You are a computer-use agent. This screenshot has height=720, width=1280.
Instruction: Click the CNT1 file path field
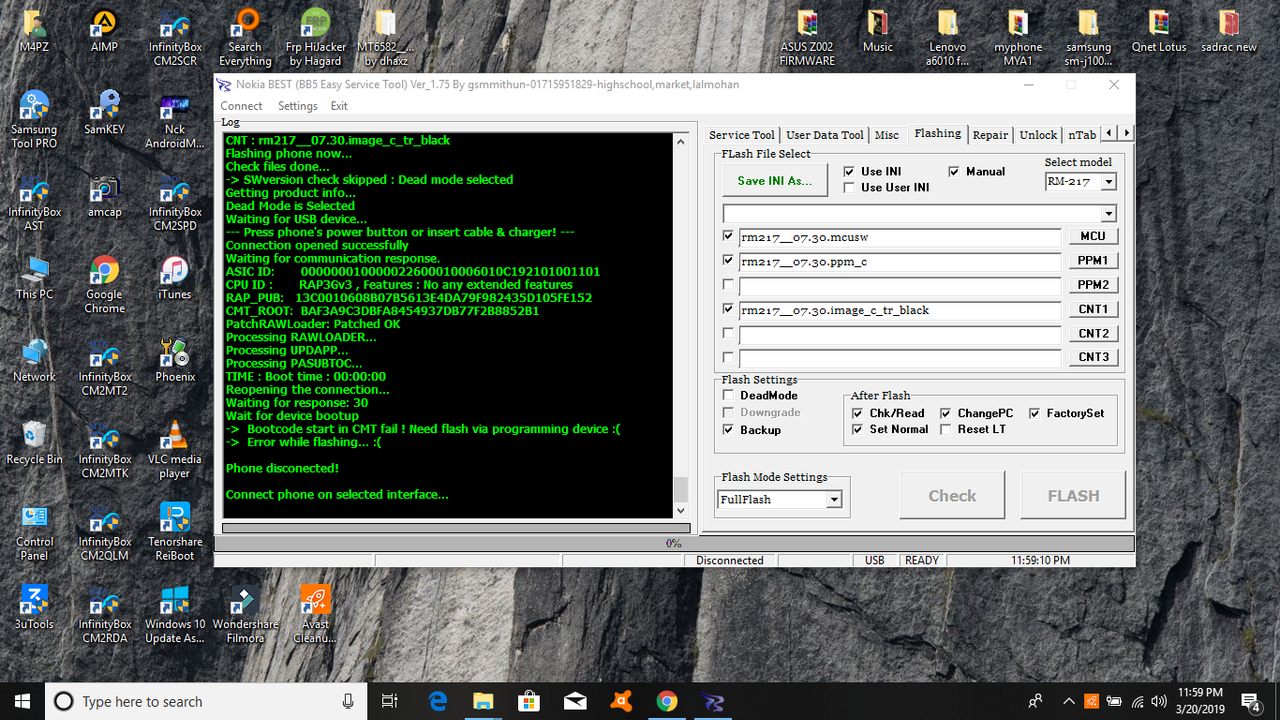[x=900, y=310]
